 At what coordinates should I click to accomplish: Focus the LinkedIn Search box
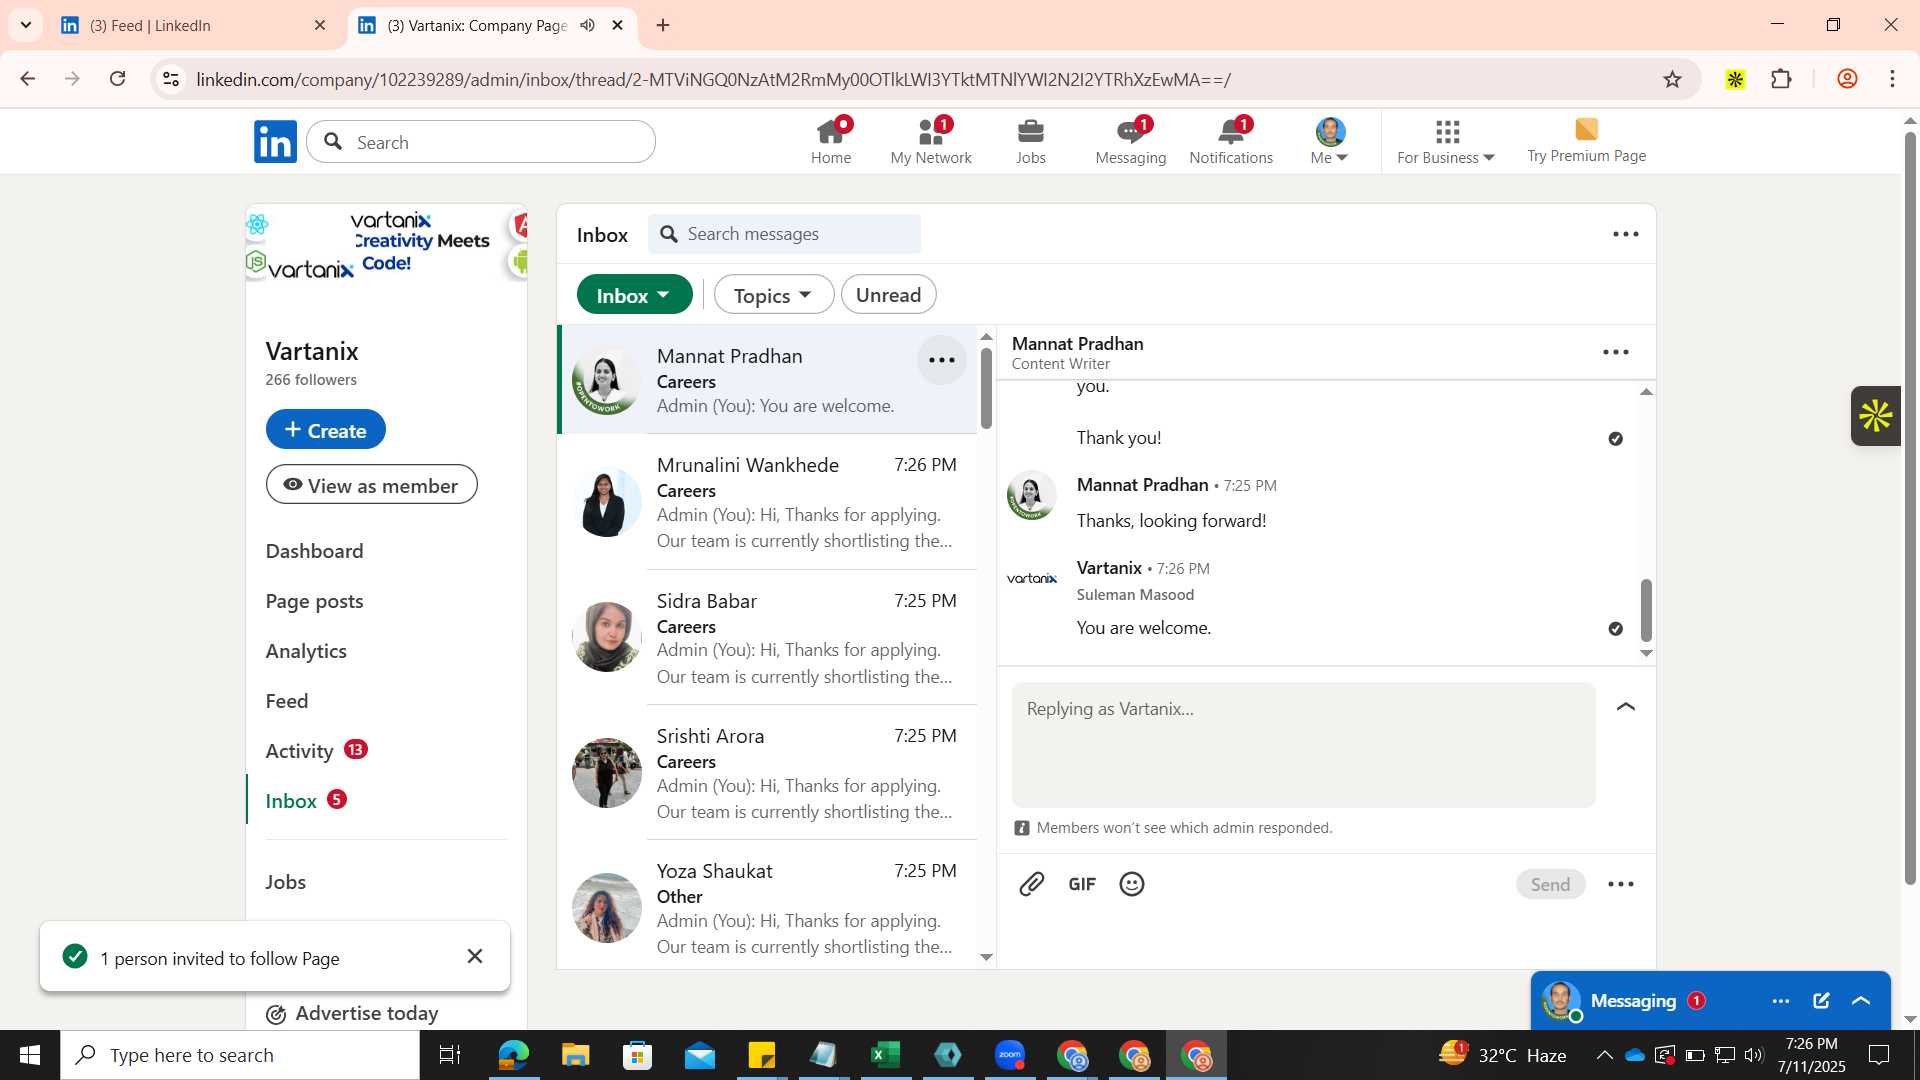(481, 142)
